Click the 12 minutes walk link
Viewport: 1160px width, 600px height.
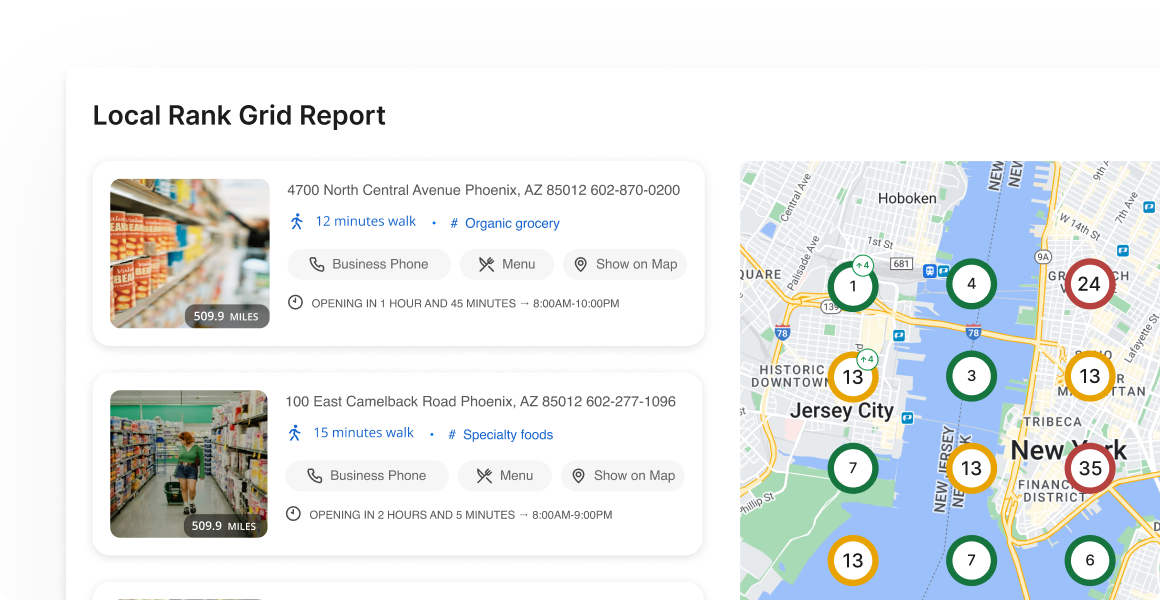point(365,221)
